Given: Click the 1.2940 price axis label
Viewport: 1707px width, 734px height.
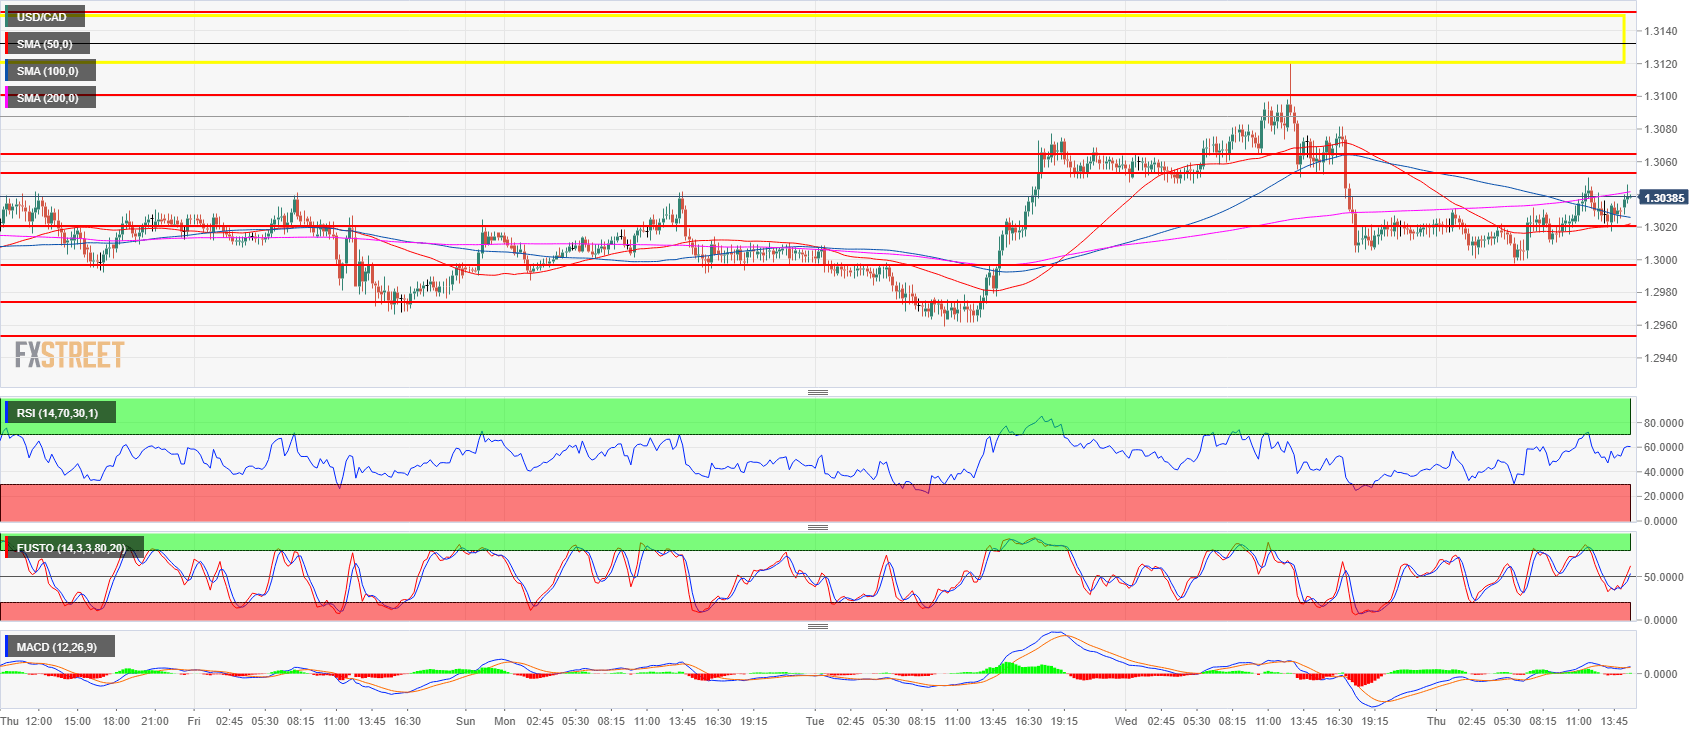Looking at the screenshot, I should pos(1661,358).
